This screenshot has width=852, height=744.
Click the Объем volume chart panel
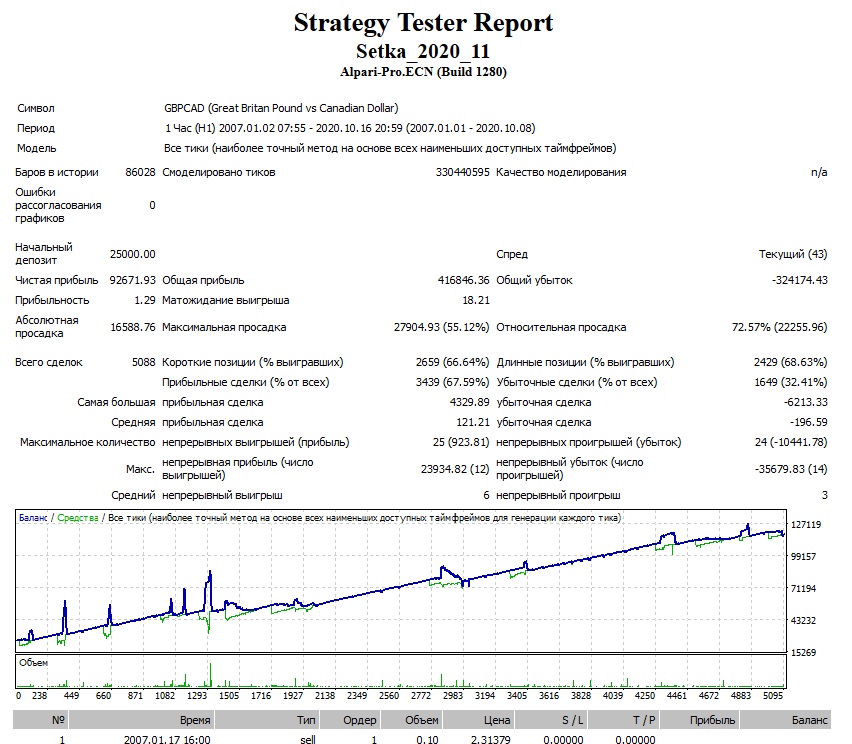pos(401,672)
